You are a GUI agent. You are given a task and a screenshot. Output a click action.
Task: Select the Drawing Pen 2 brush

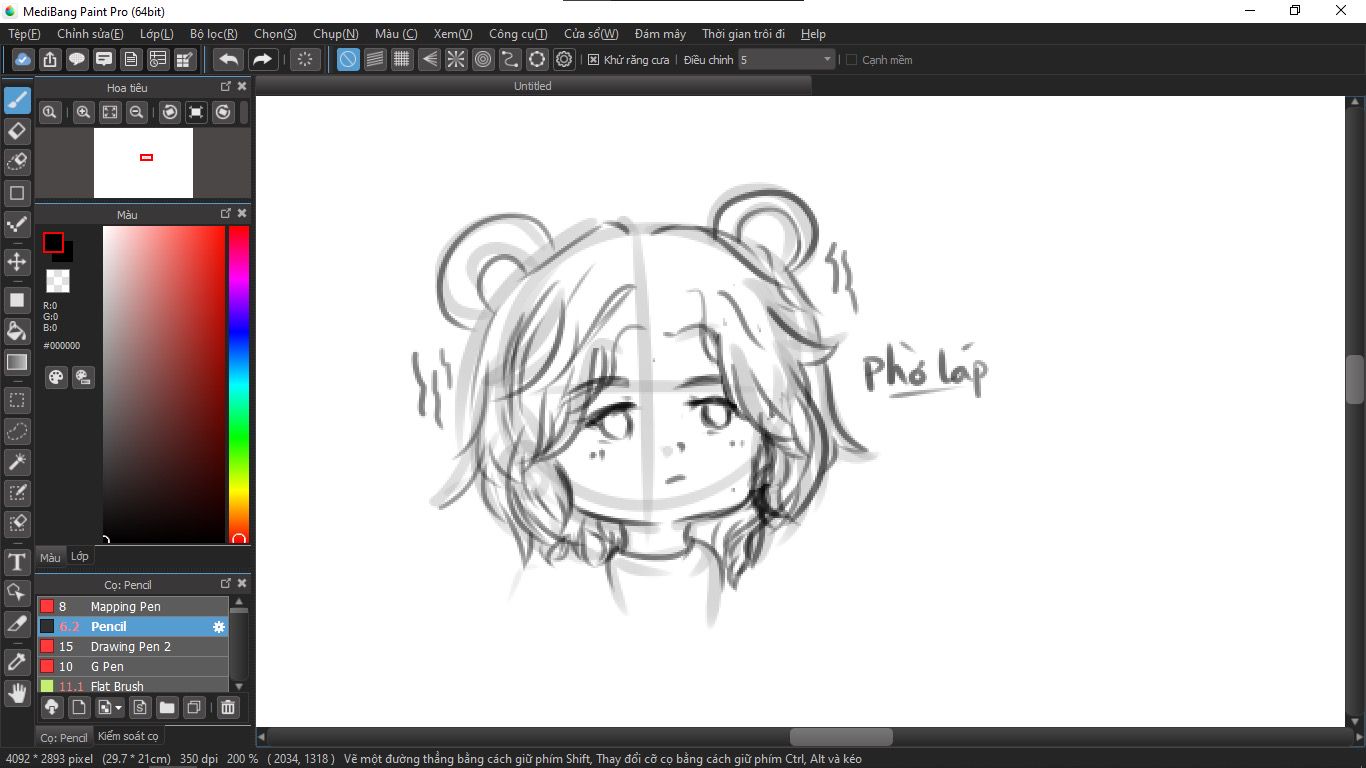coord(130,647)
